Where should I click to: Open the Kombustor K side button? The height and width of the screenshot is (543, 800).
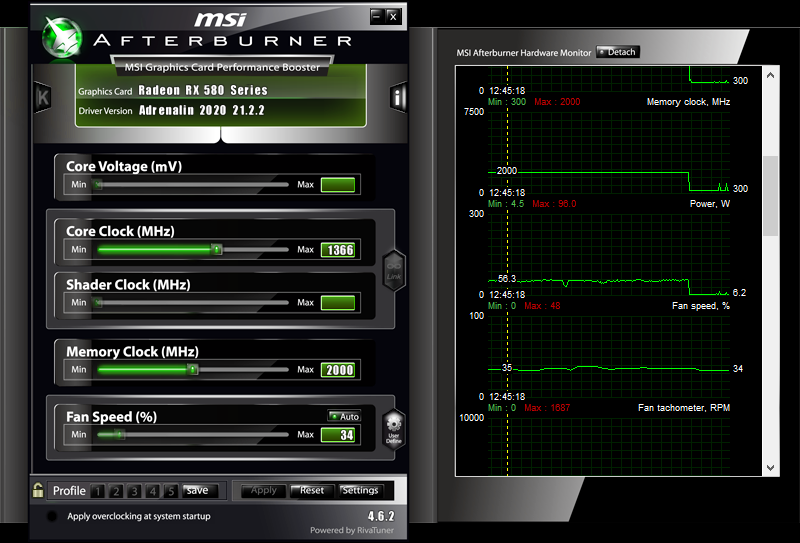[x=43, y=97]
